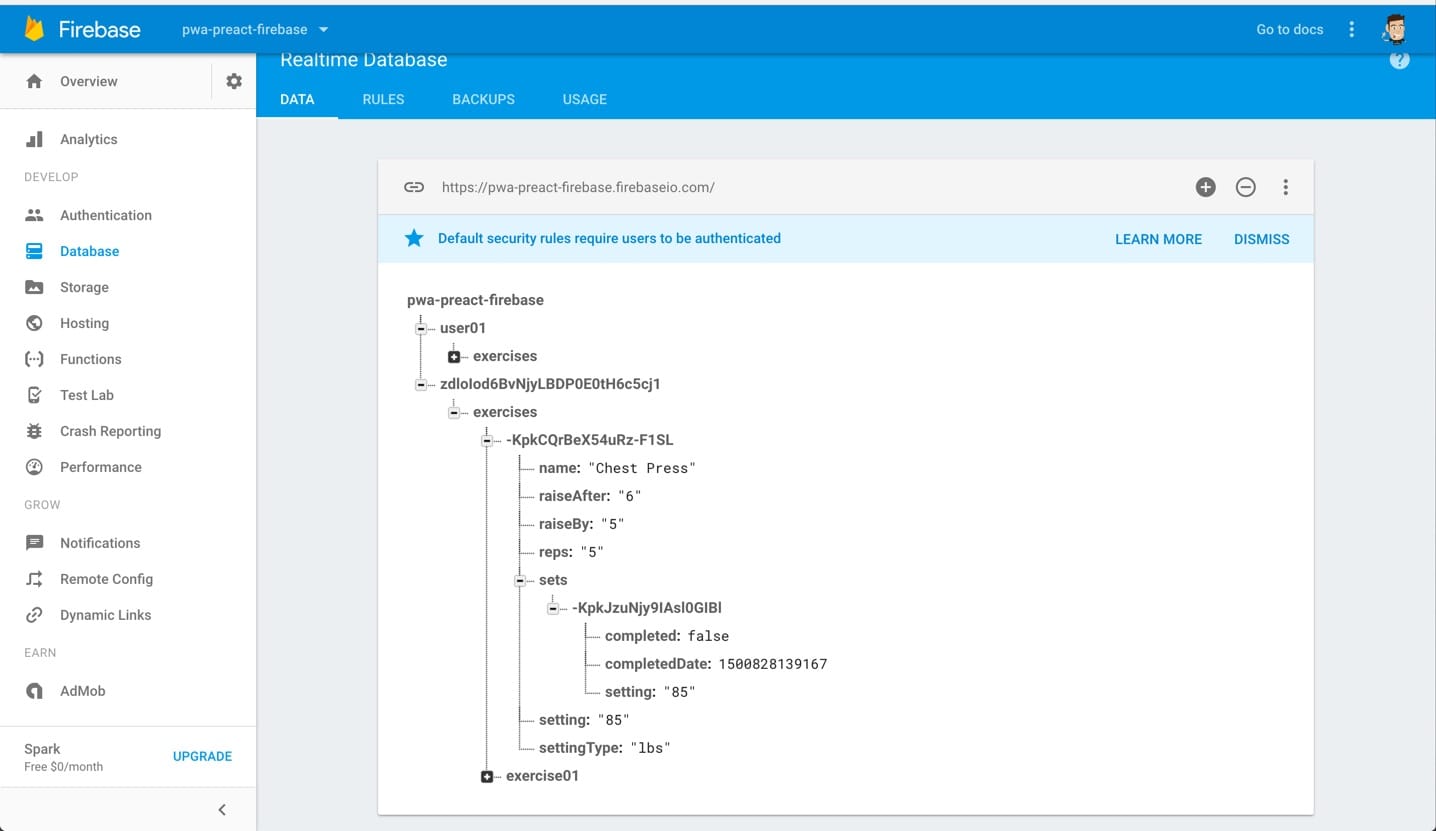1436x831 pixels.
Task: Click the Notifications message icon
Action: pos(34,543)
